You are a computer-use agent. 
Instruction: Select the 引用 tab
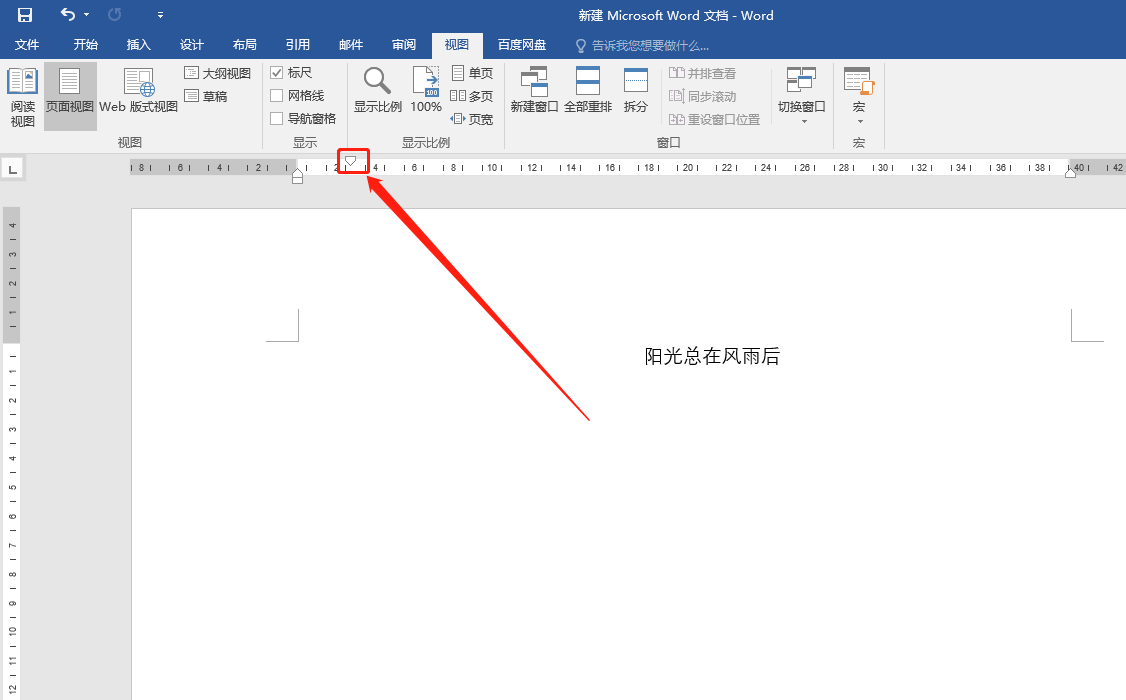(298, 45)
